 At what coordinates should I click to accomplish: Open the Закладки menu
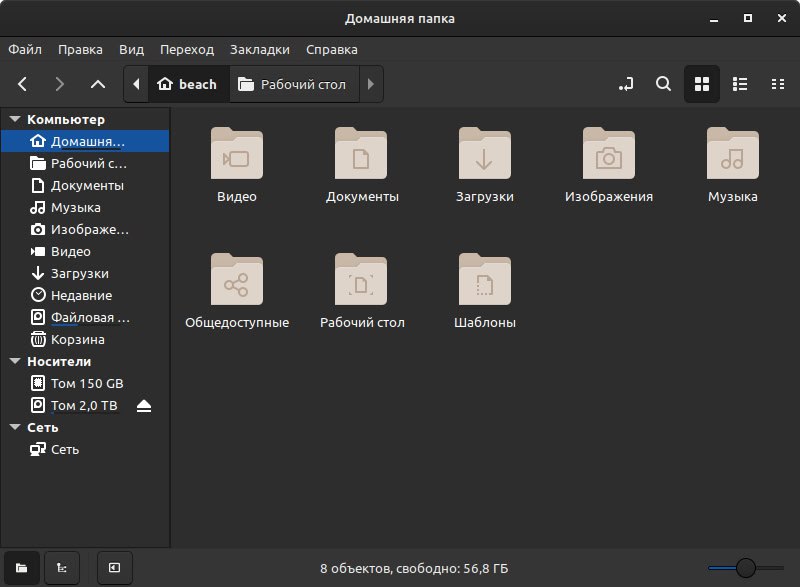(x=260, y=49)
